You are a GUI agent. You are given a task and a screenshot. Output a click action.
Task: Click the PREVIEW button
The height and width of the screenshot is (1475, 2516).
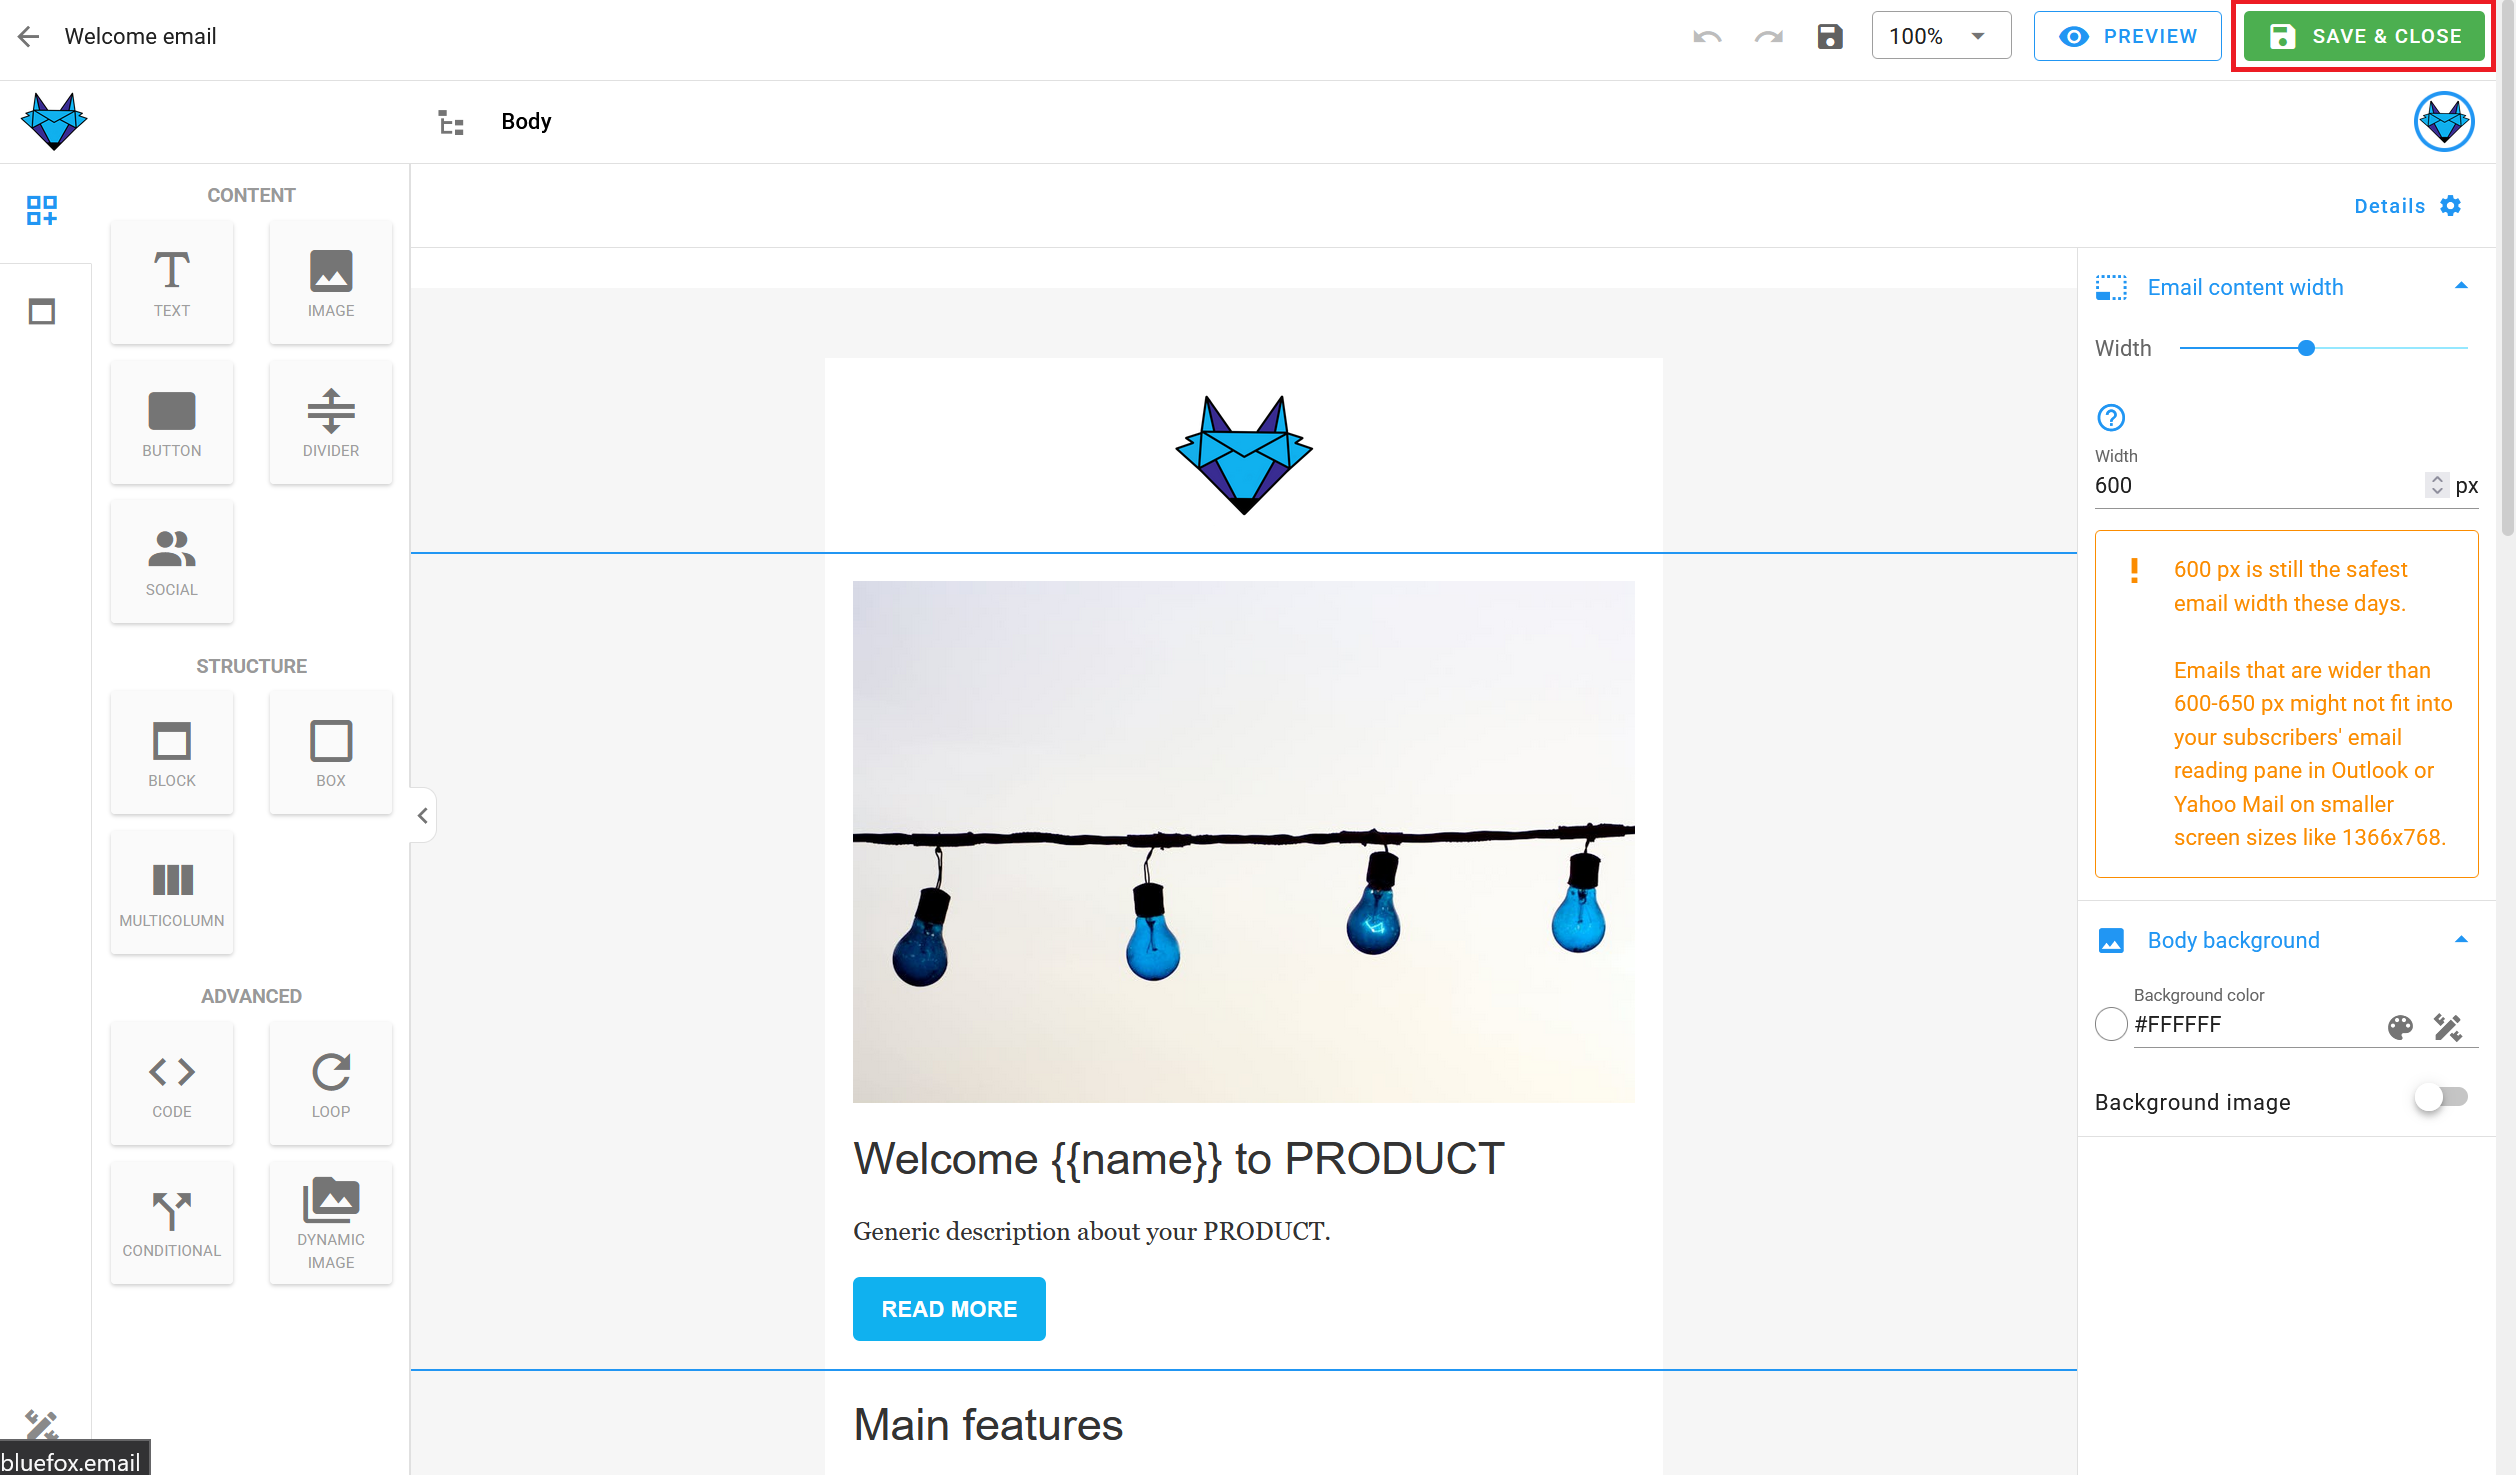click(2127, 36)
